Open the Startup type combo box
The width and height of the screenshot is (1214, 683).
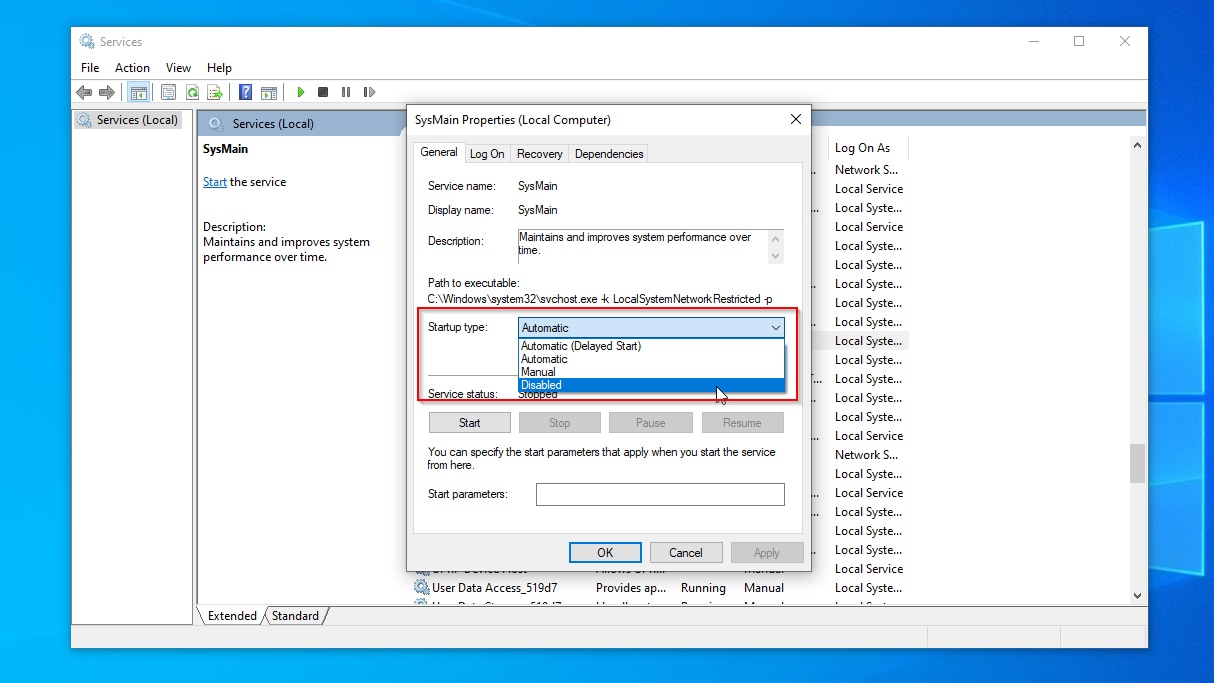[x=651, y=328]
